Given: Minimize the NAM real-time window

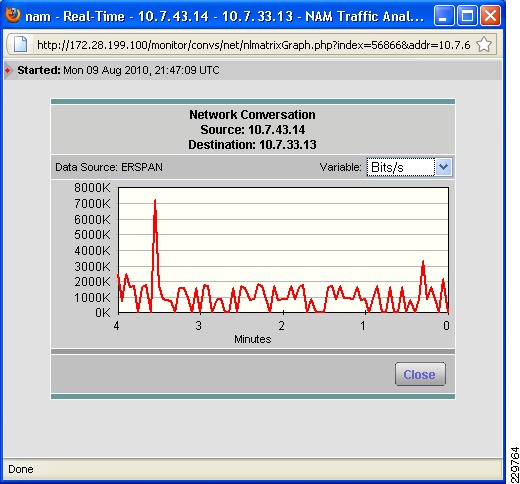Looking at the screenshot, I should click(x=444, y=16).
